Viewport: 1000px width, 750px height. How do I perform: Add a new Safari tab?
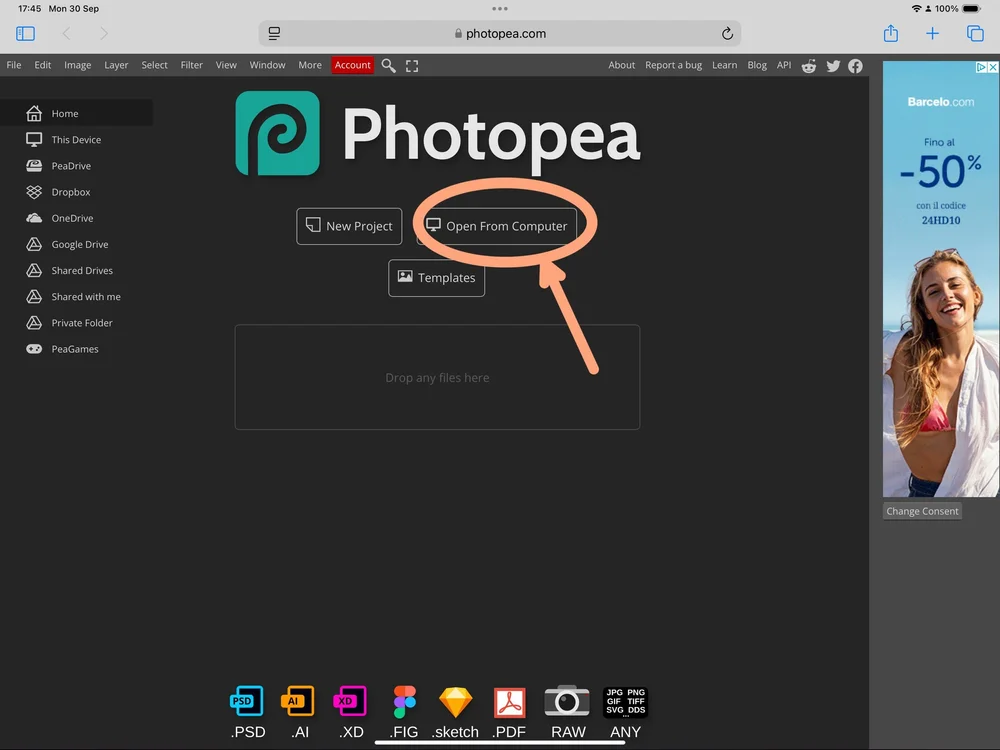[x=932, y=33]
